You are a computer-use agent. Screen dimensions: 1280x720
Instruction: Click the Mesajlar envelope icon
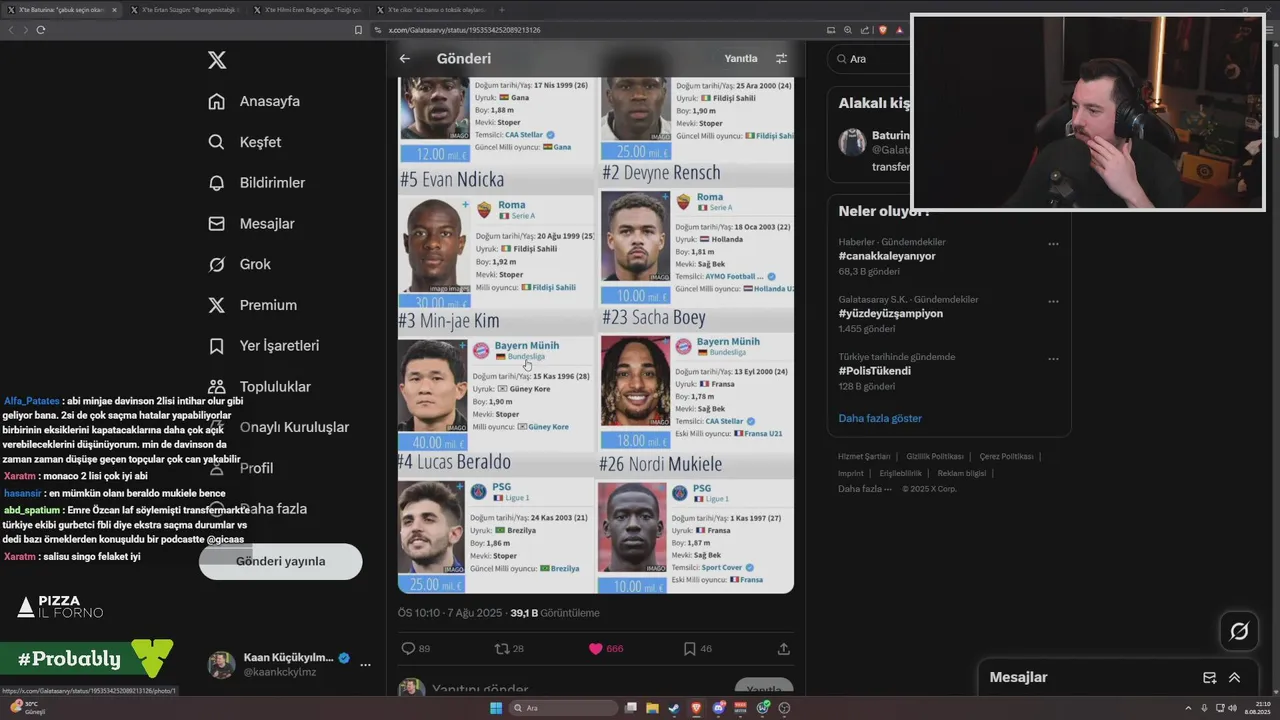coord(216,224)
